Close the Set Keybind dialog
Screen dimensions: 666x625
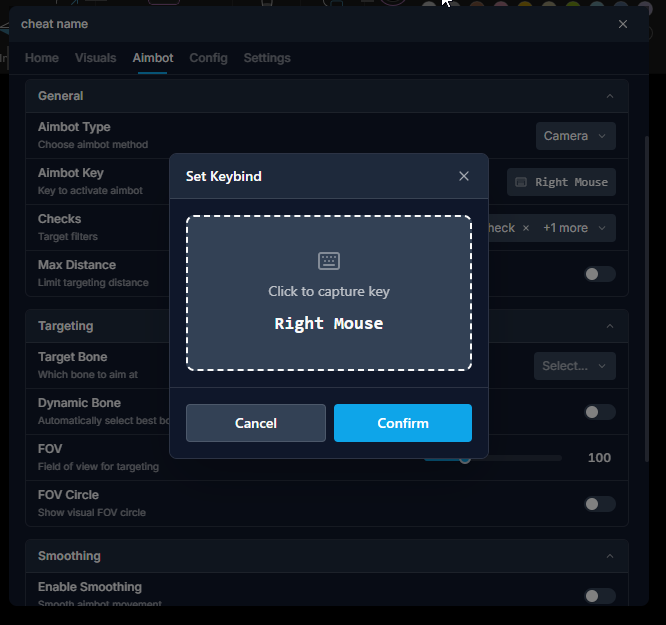pos(464,176)
